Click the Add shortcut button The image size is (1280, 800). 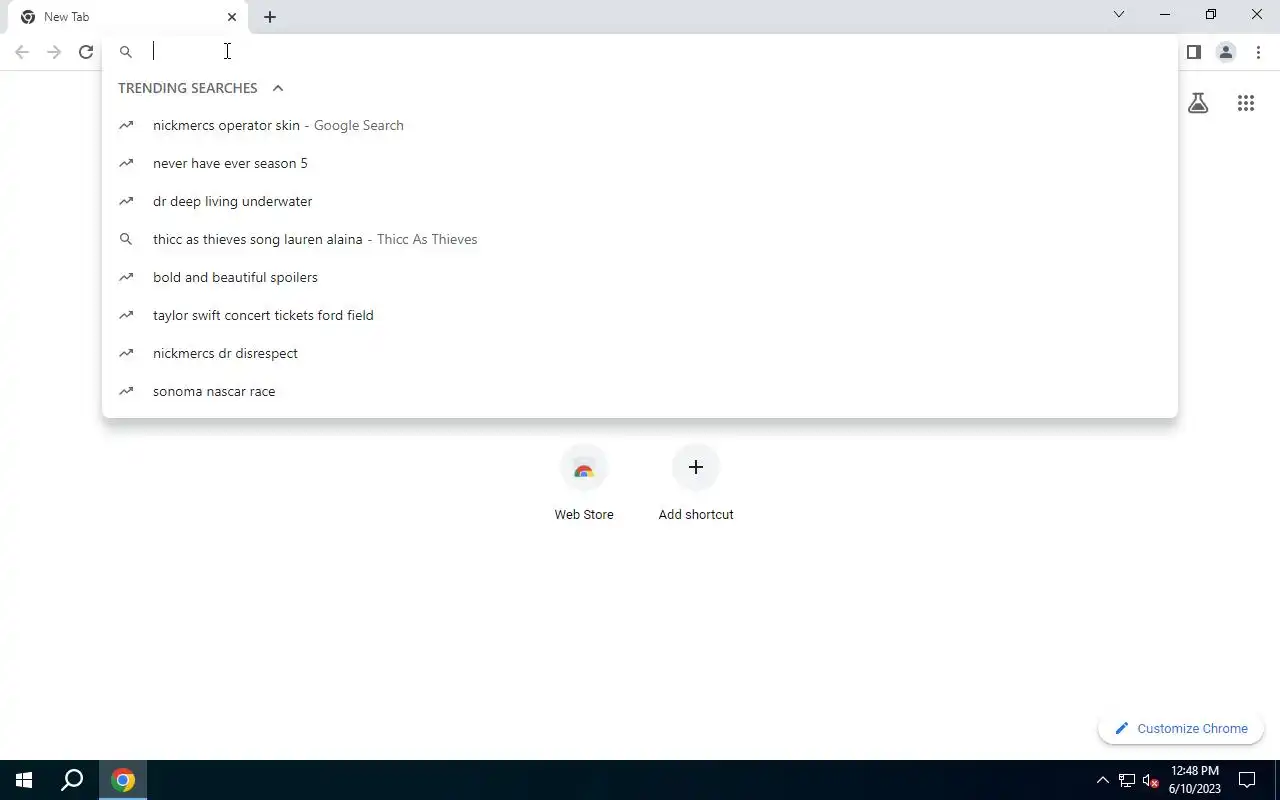coord(696,484)
